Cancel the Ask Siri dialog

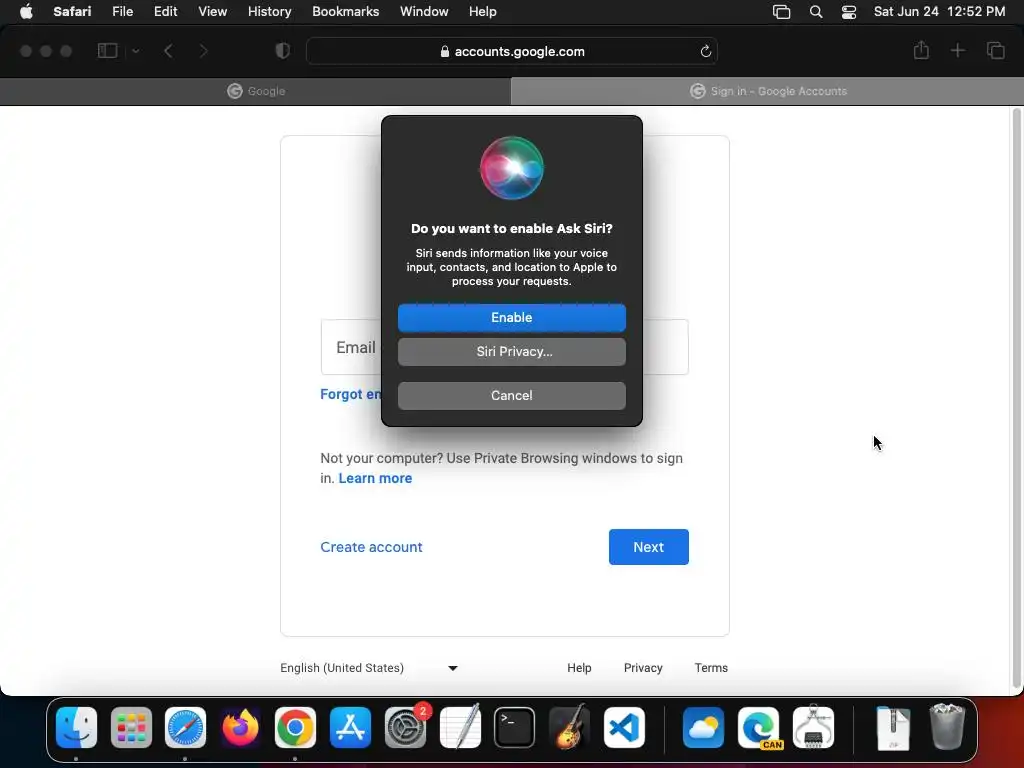(x=511, y=395)
